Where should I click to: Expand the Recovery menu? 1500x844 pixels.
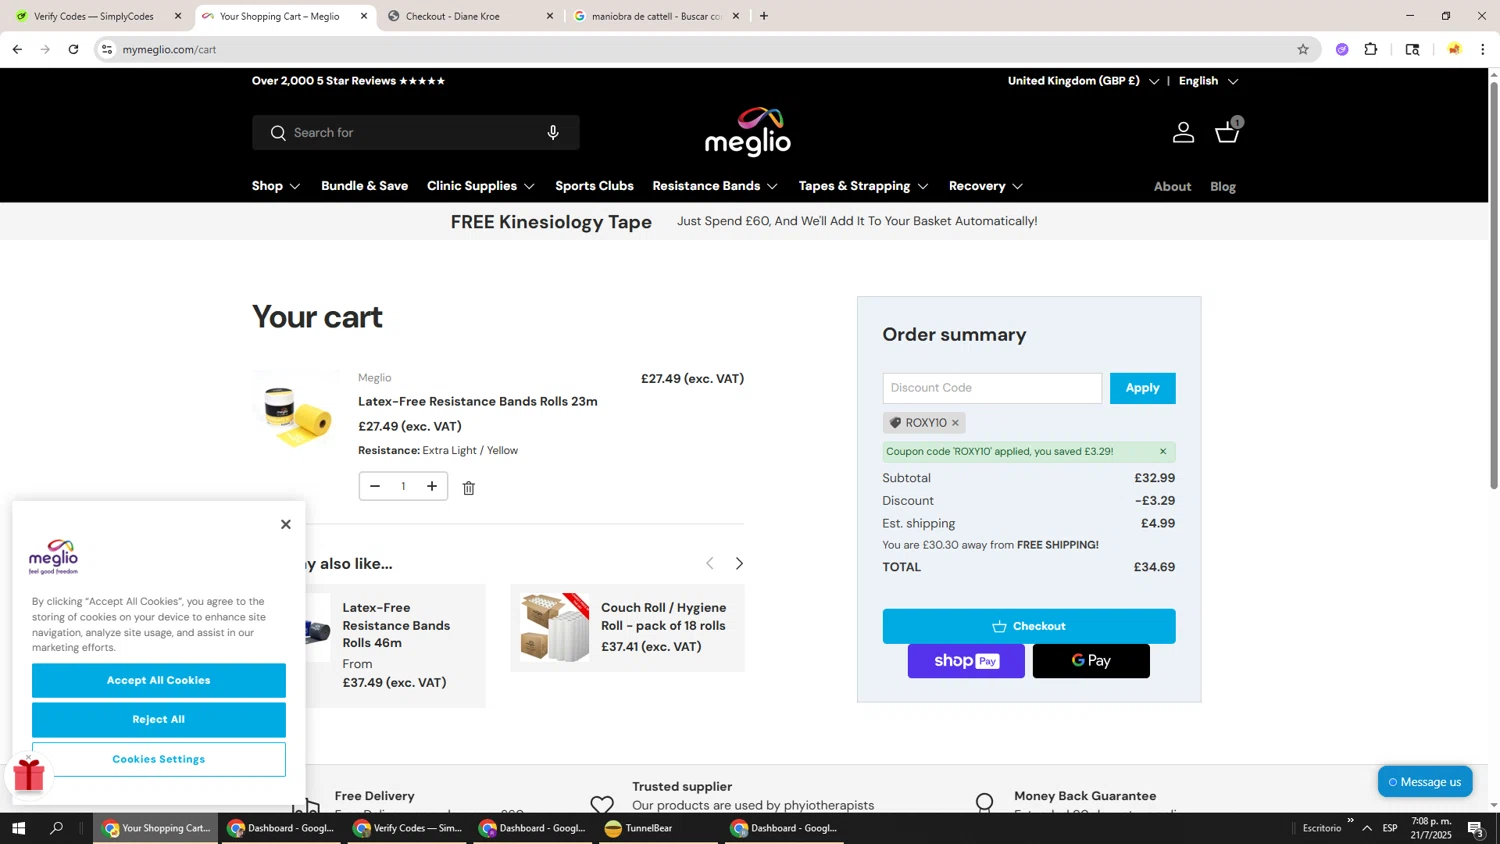point(986,186)
